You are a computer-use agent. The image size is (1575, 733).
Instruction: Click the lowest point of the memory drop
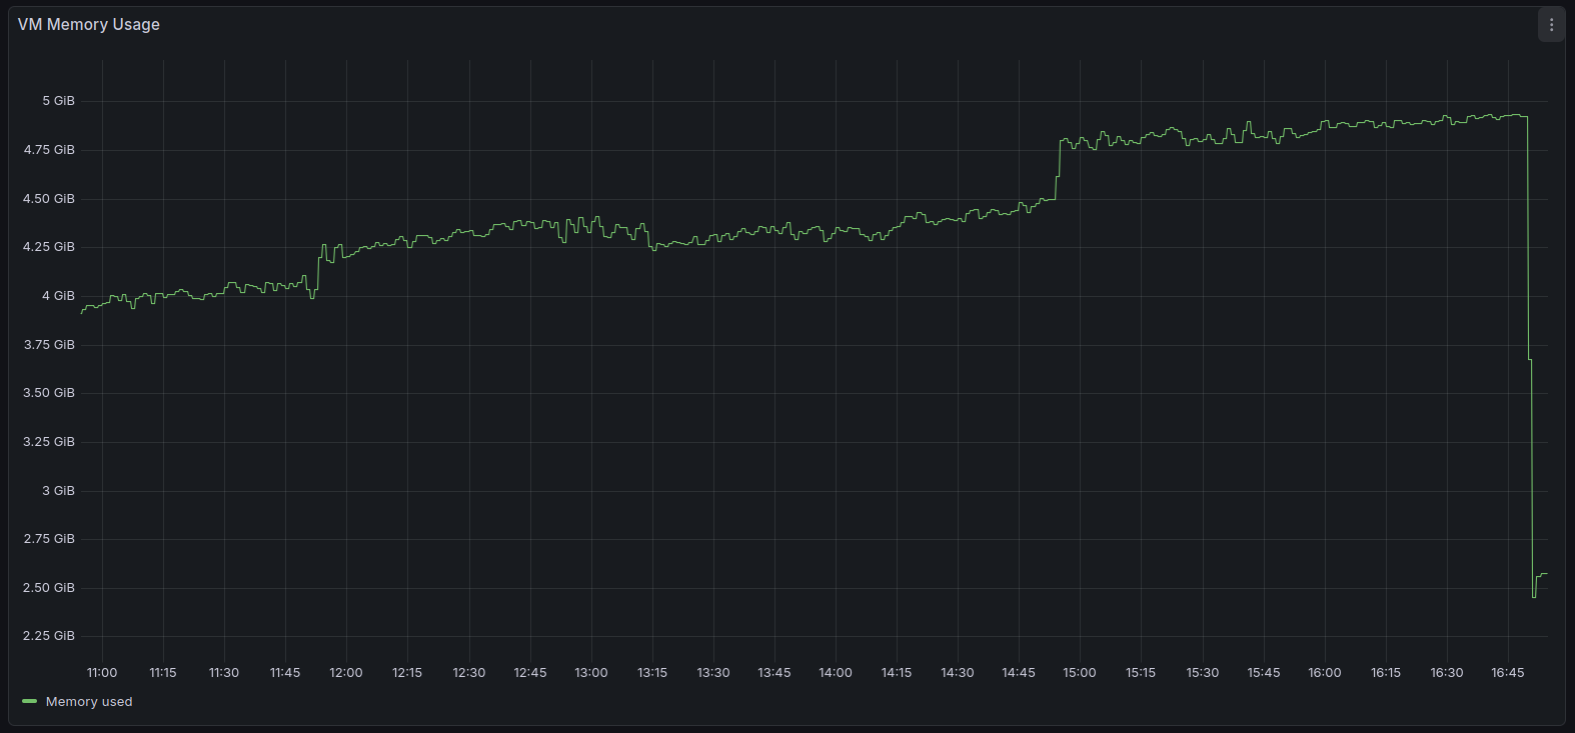[1534, 597]
